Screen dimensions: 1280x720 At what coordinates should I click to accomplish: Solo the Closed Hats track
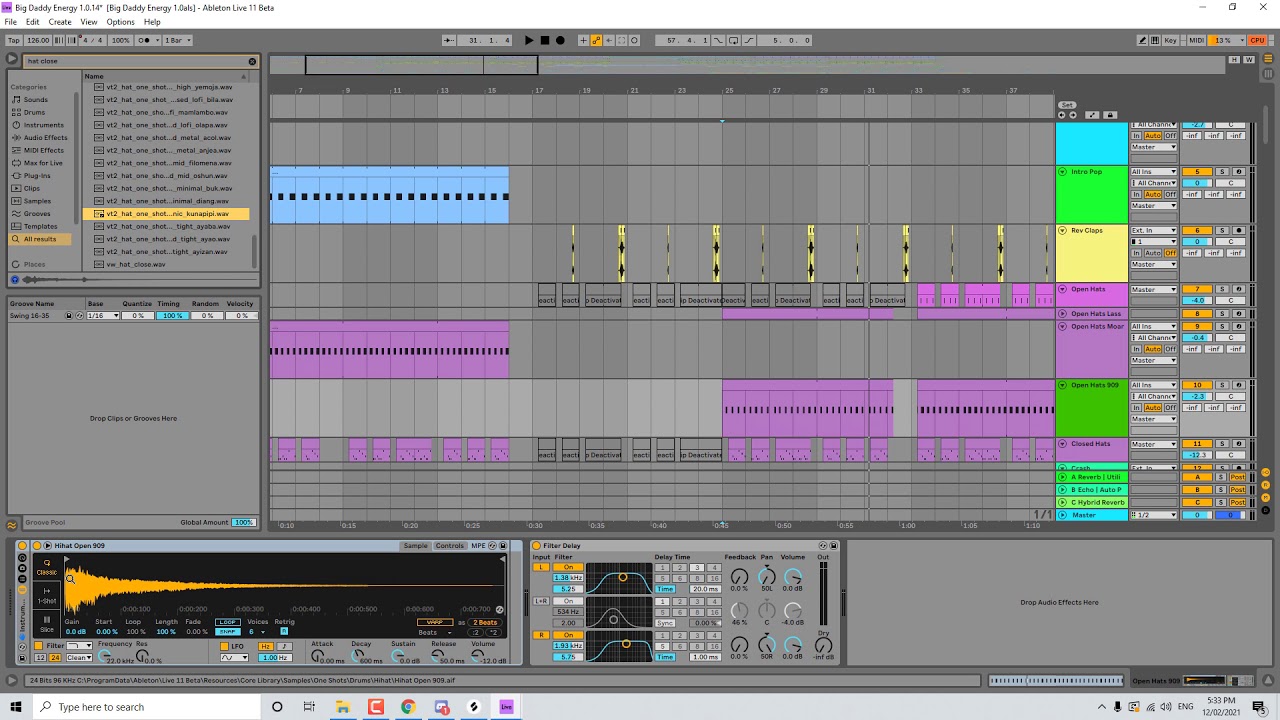click(x=1221, y=444)
